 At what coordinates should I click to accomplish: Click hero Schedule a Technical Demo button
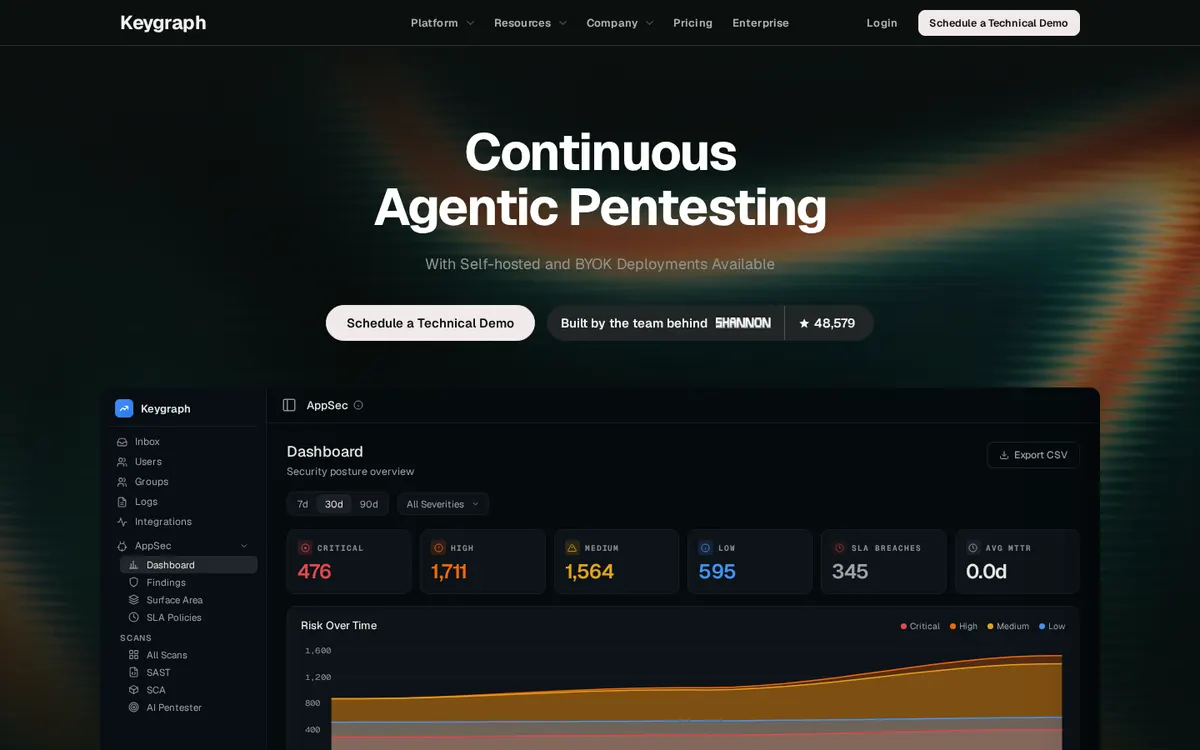430,323
